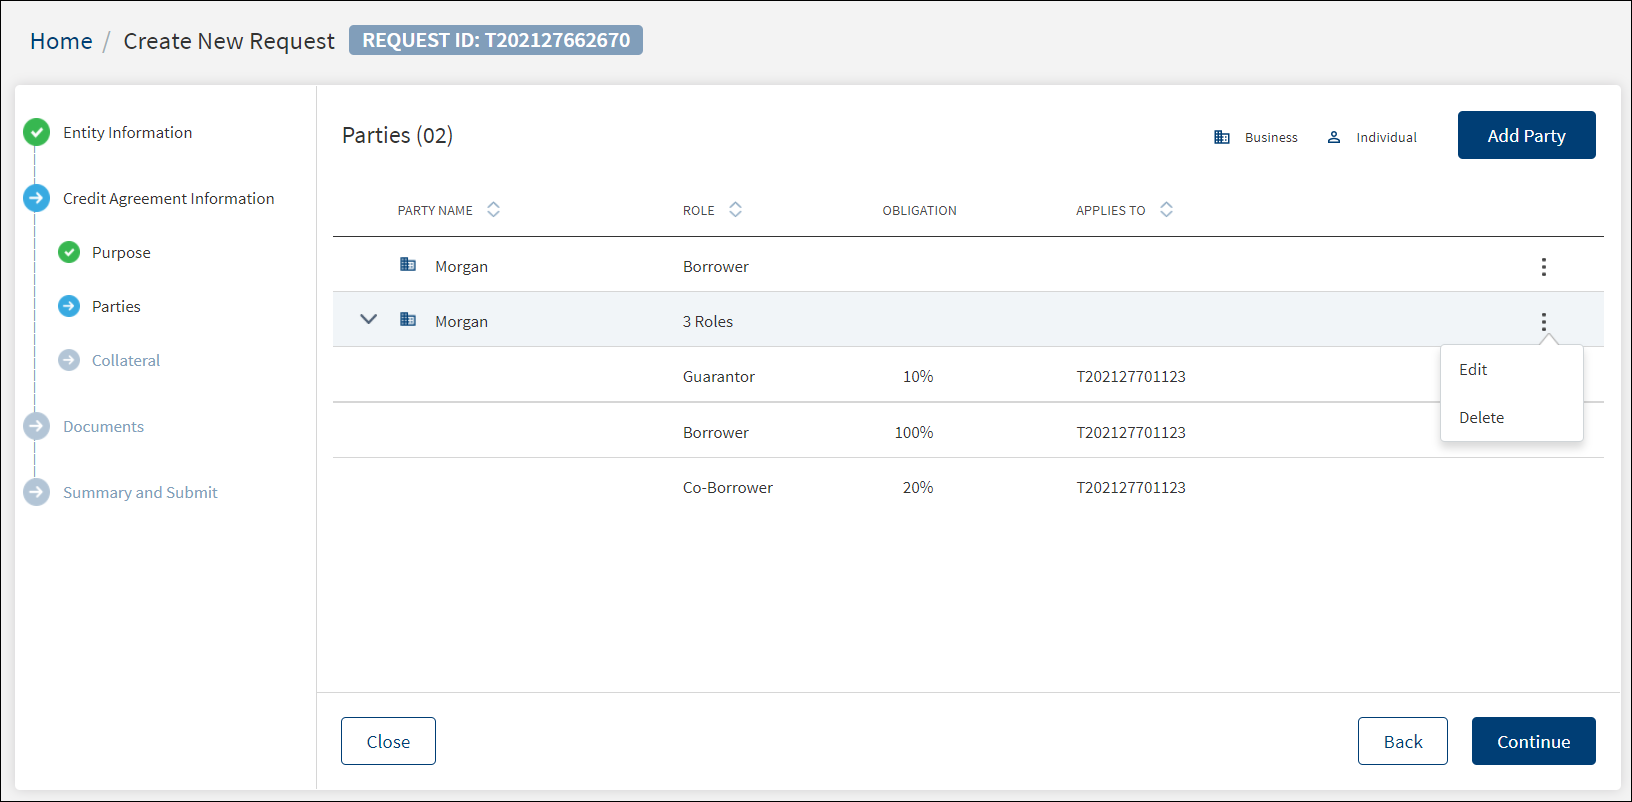Click Morgan name in the 3 Roles row
The image size is (1632, 802).
point(461,322)
